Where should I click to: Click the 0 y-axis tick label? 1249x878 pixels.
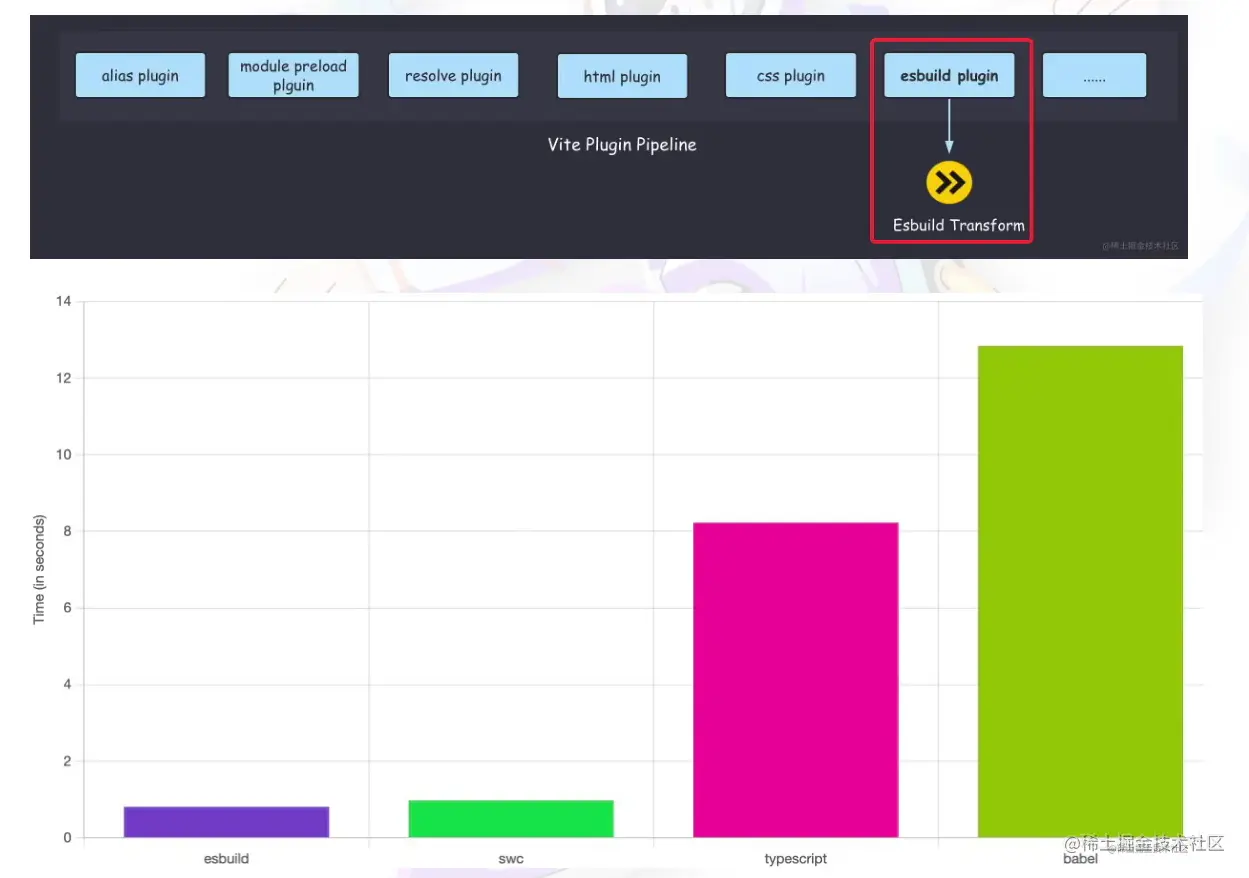click(68, 838)
